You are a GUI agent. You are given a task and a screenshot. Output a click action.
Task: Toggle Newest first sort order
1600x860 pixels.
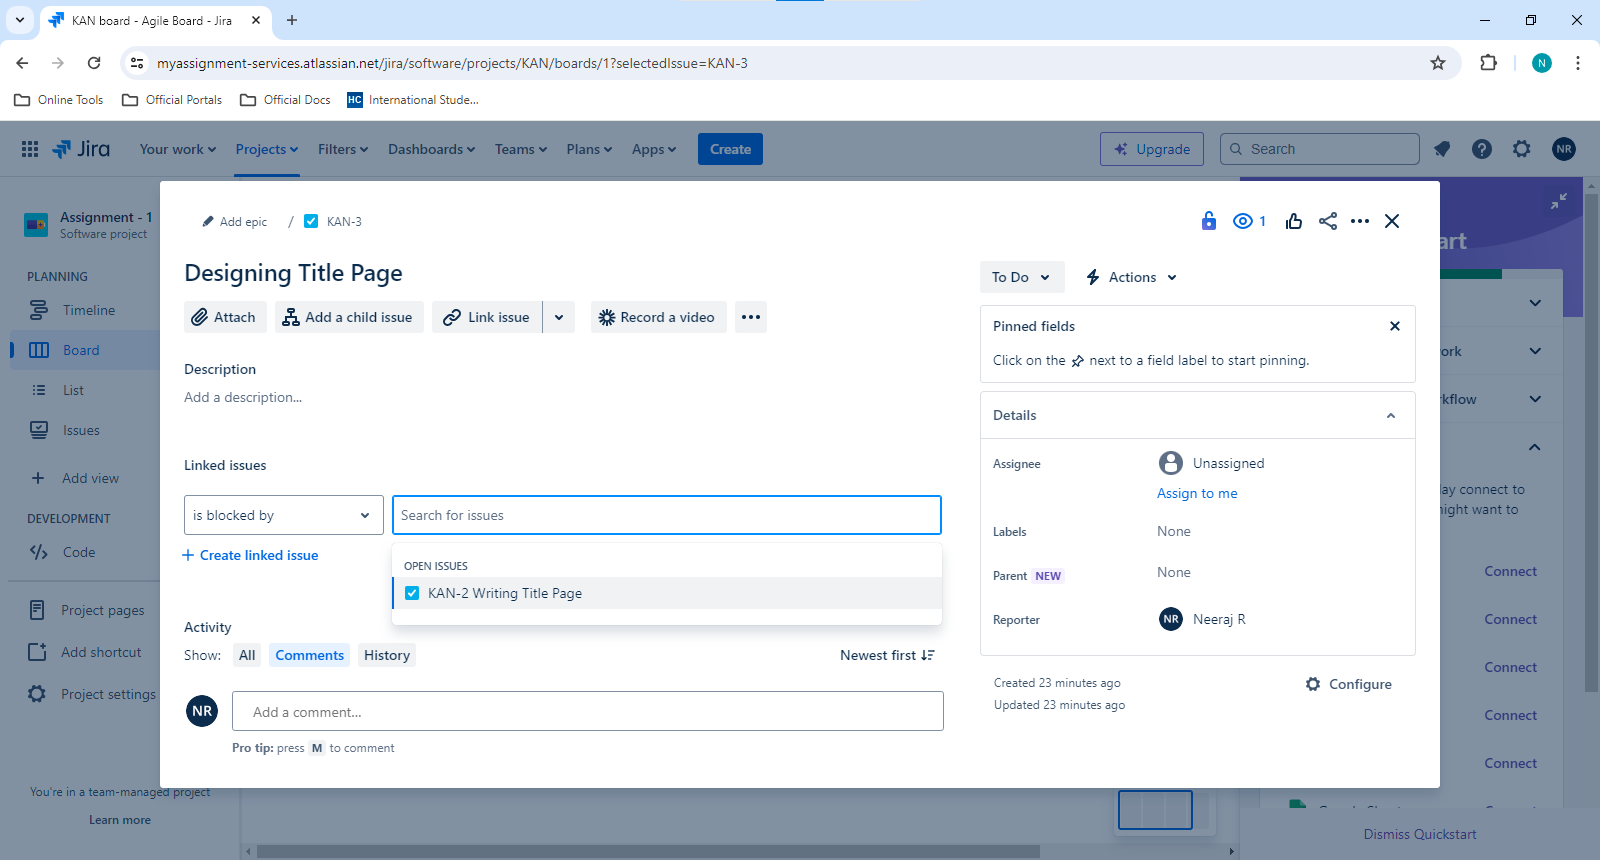(x=887, y=655)
